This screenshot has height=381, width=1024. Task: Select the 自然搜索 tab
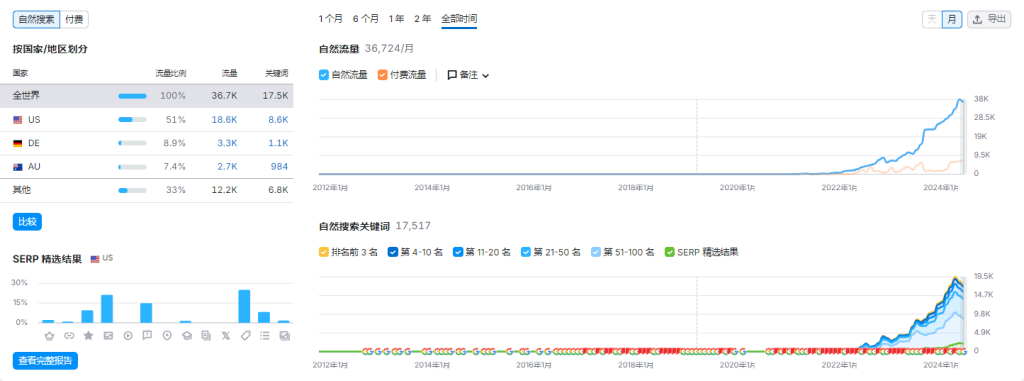click(37, 20)
